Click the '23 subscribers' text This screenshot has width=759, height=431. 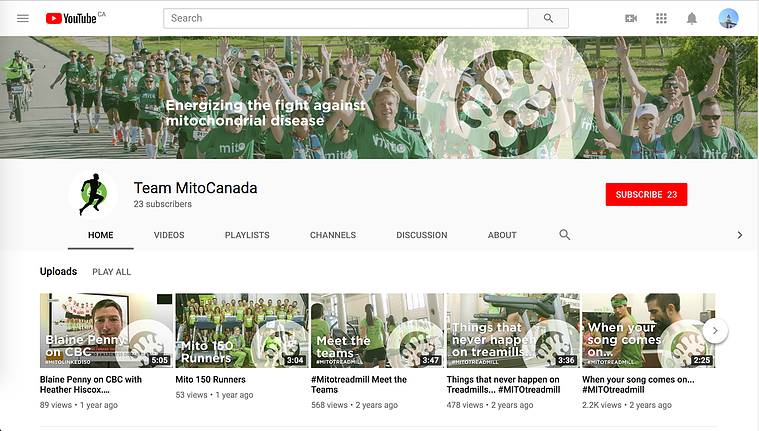[x=163, y=204]
